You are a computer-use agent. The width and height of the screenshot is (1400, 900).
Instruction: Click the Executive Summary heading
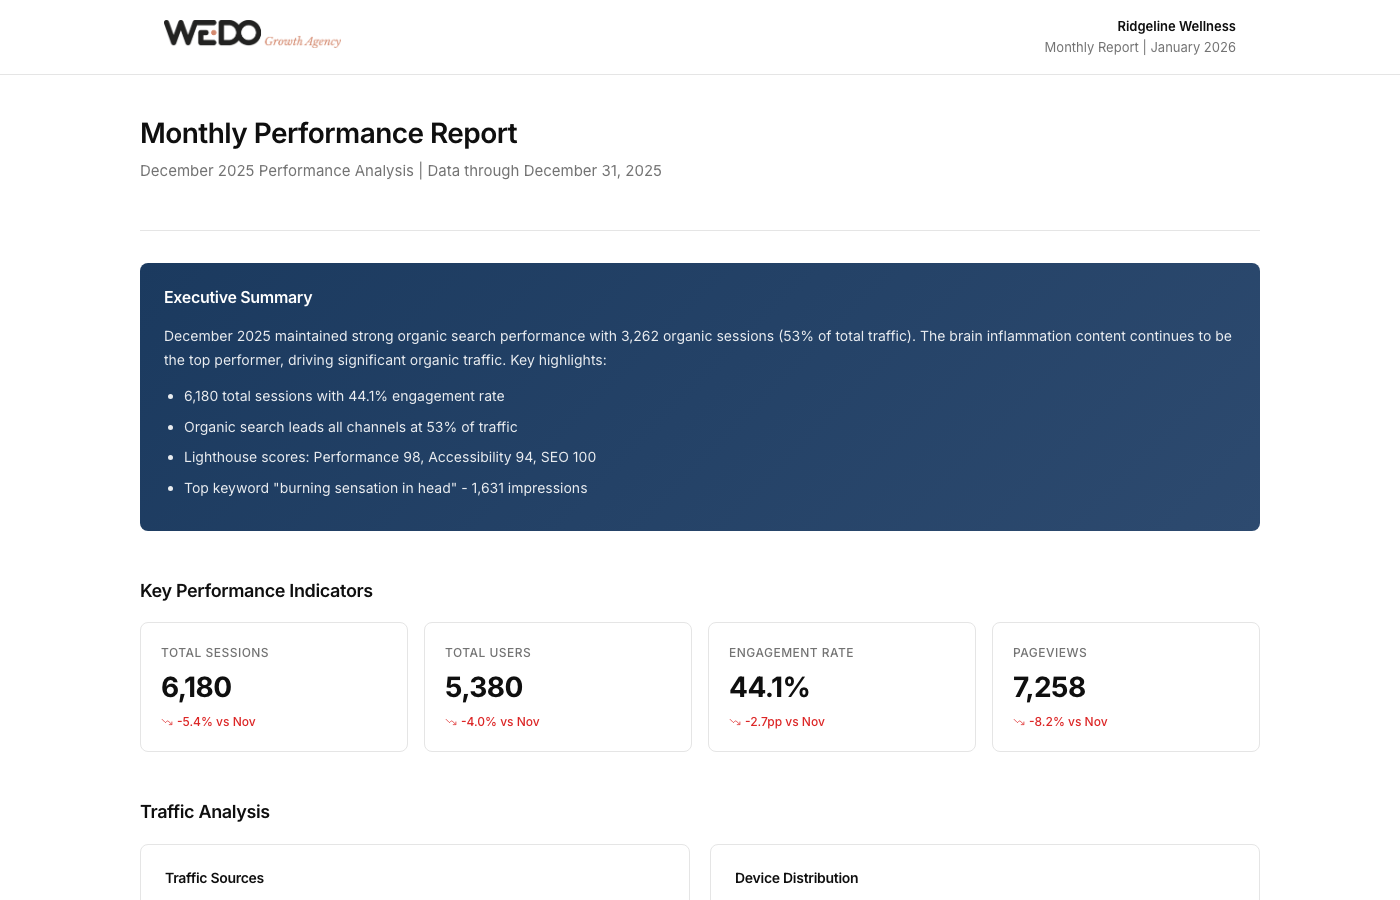point(238,298)
